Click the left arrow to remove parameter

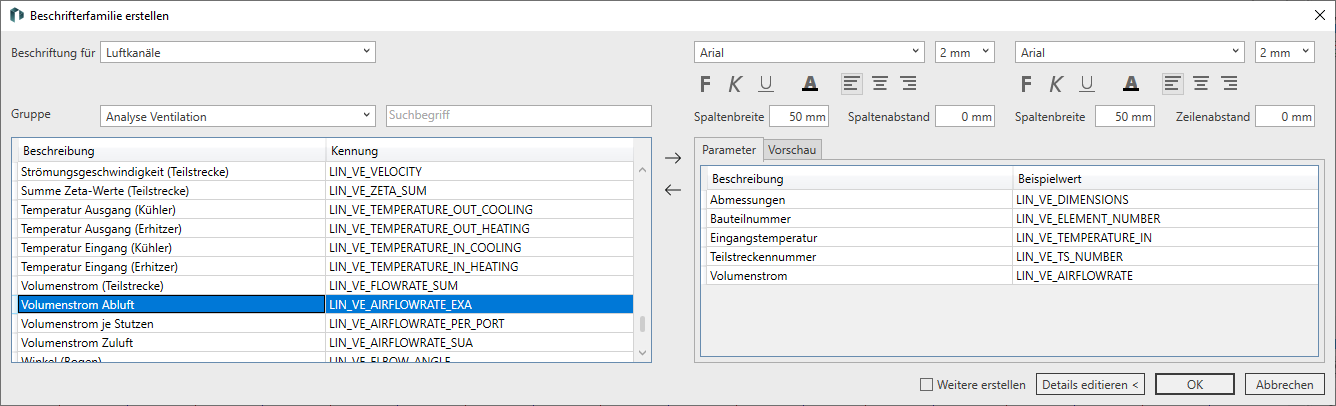coord(673,190)
